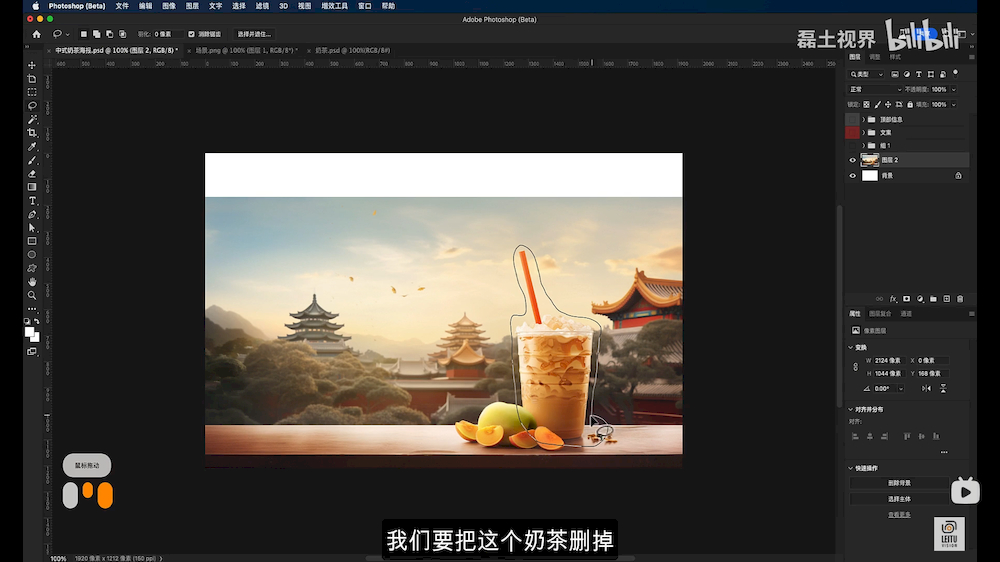Select the Eyedropper tool
The width and height of the screenshot is (1000, 562).
coord(32,146)
